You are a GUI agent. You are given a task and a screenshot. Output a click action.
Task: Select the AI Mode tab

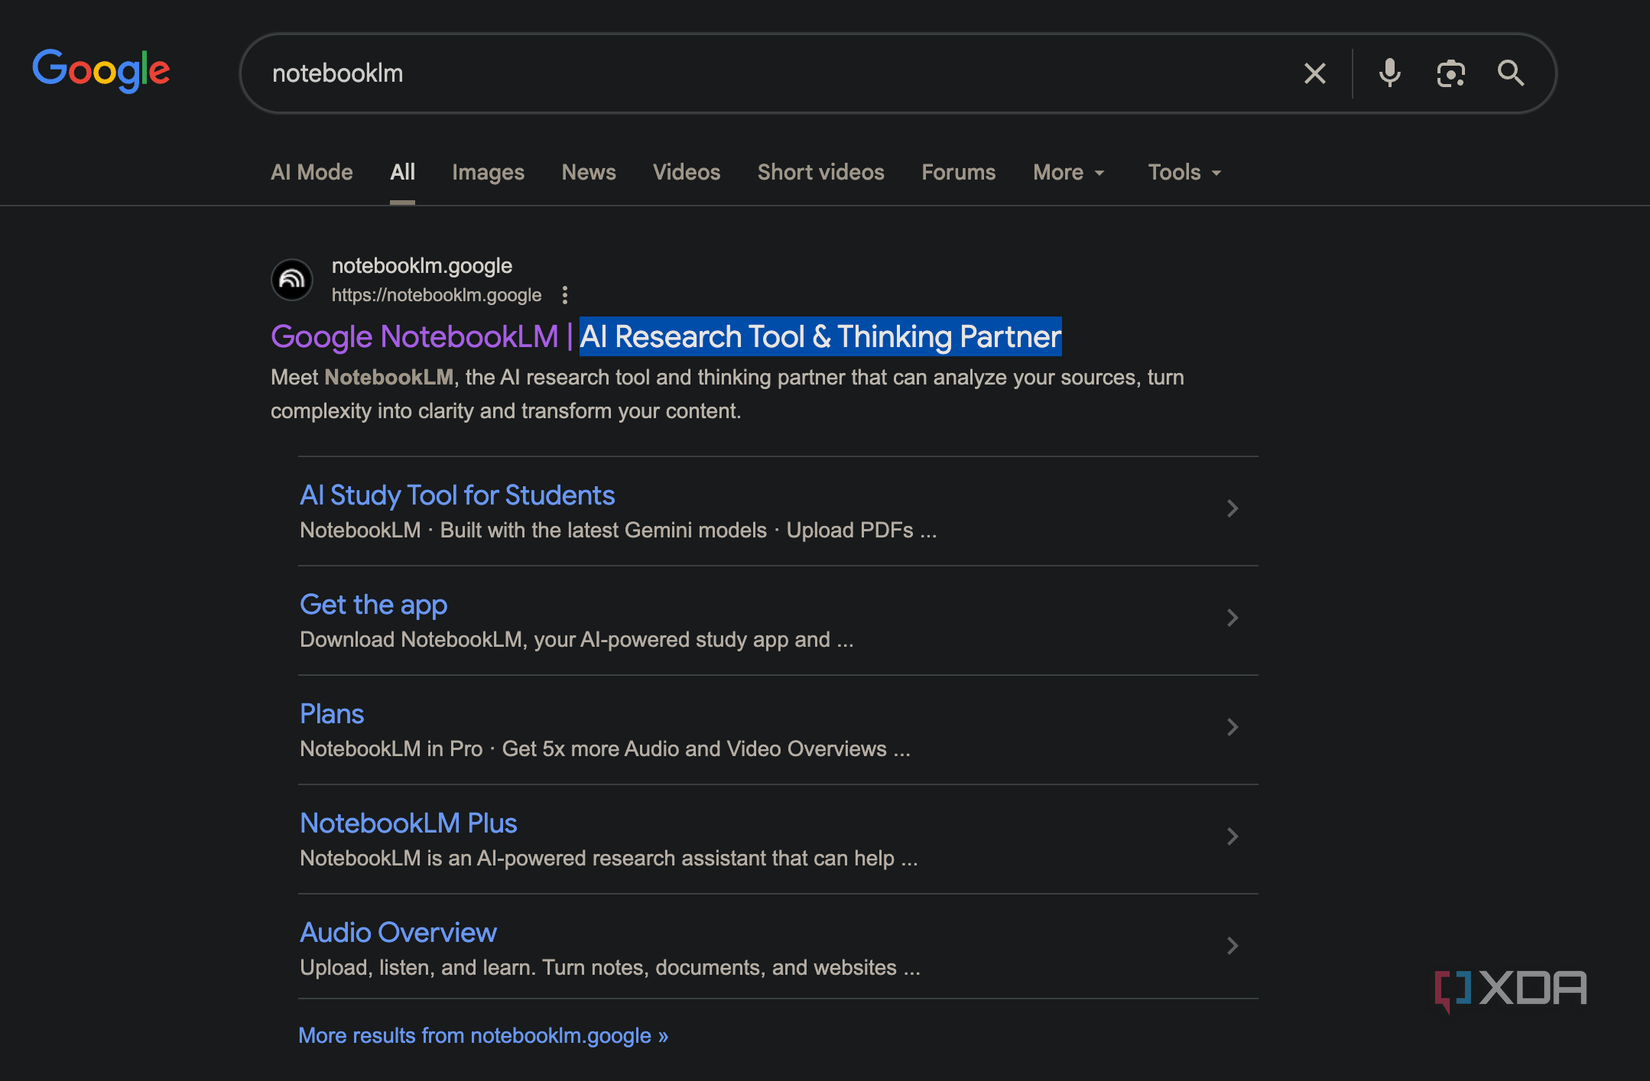pyautogui.click(x=311, y=172)
